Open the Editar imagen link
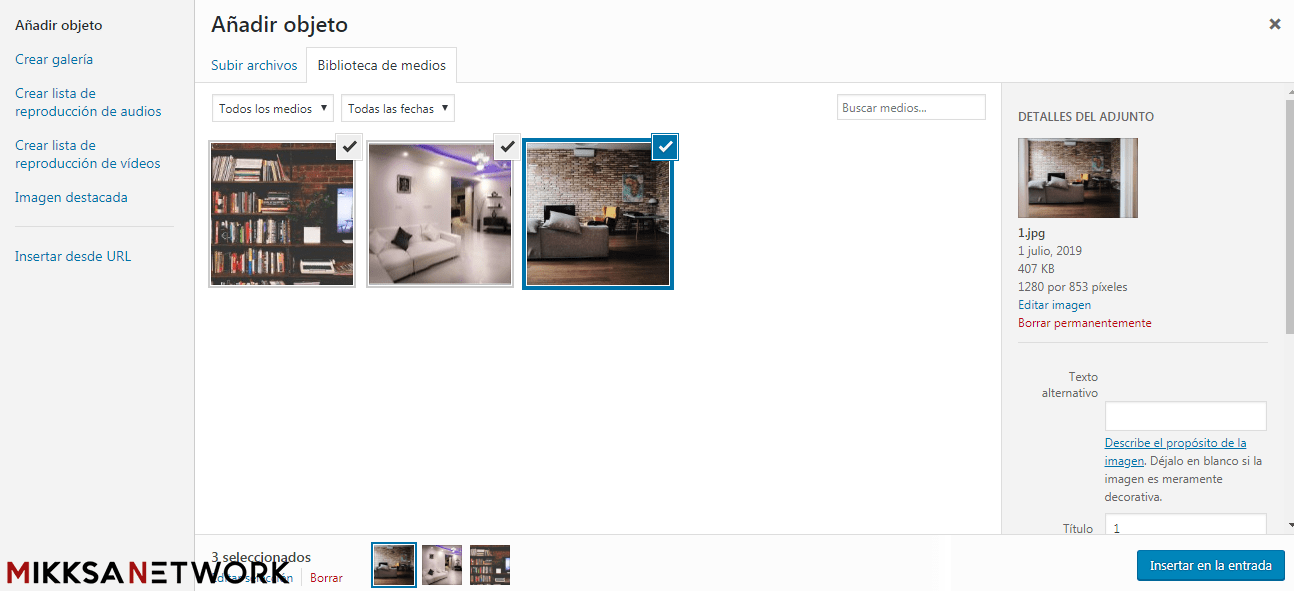 (x=1054, y=305)
